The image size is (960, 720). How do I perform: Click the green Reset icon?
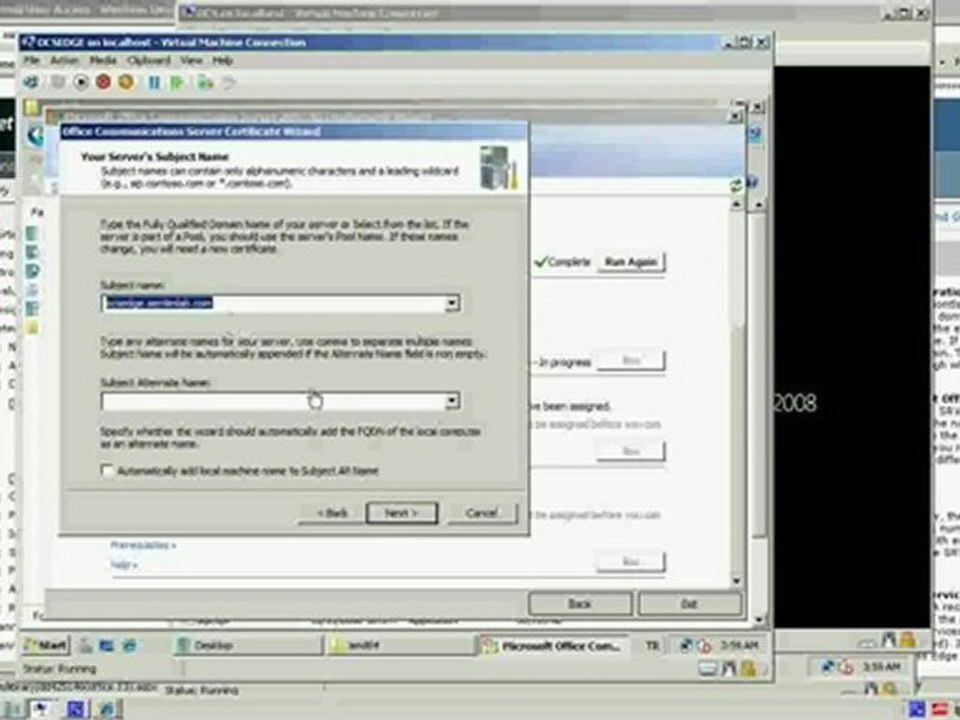tap(177, 82)
